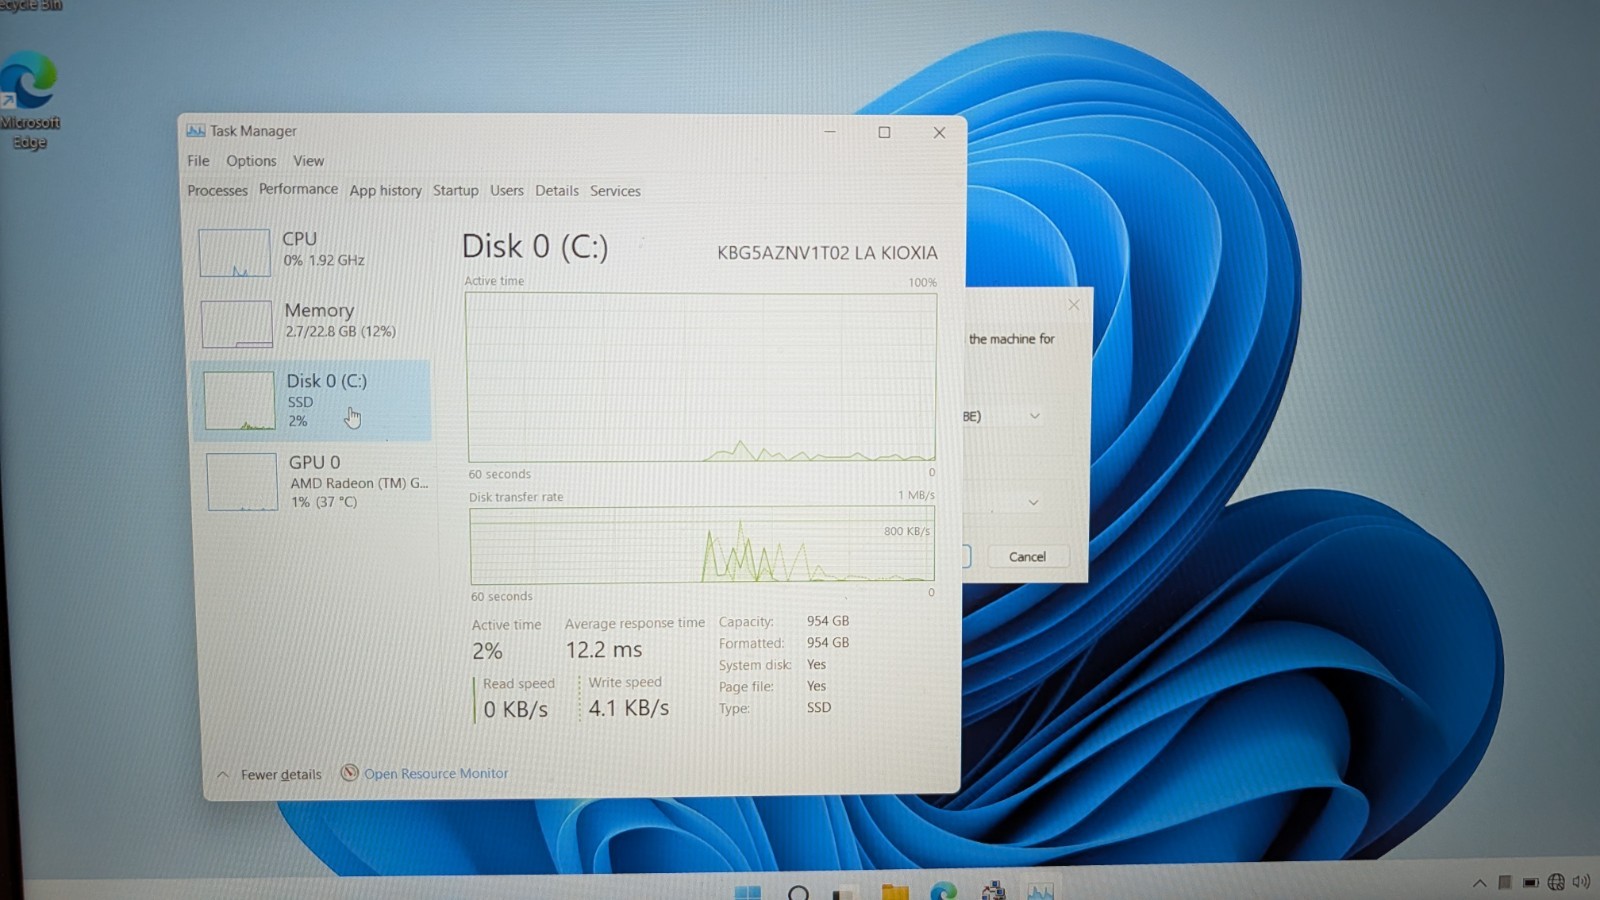Click the 12.2 ms average response value

[604, 650]
